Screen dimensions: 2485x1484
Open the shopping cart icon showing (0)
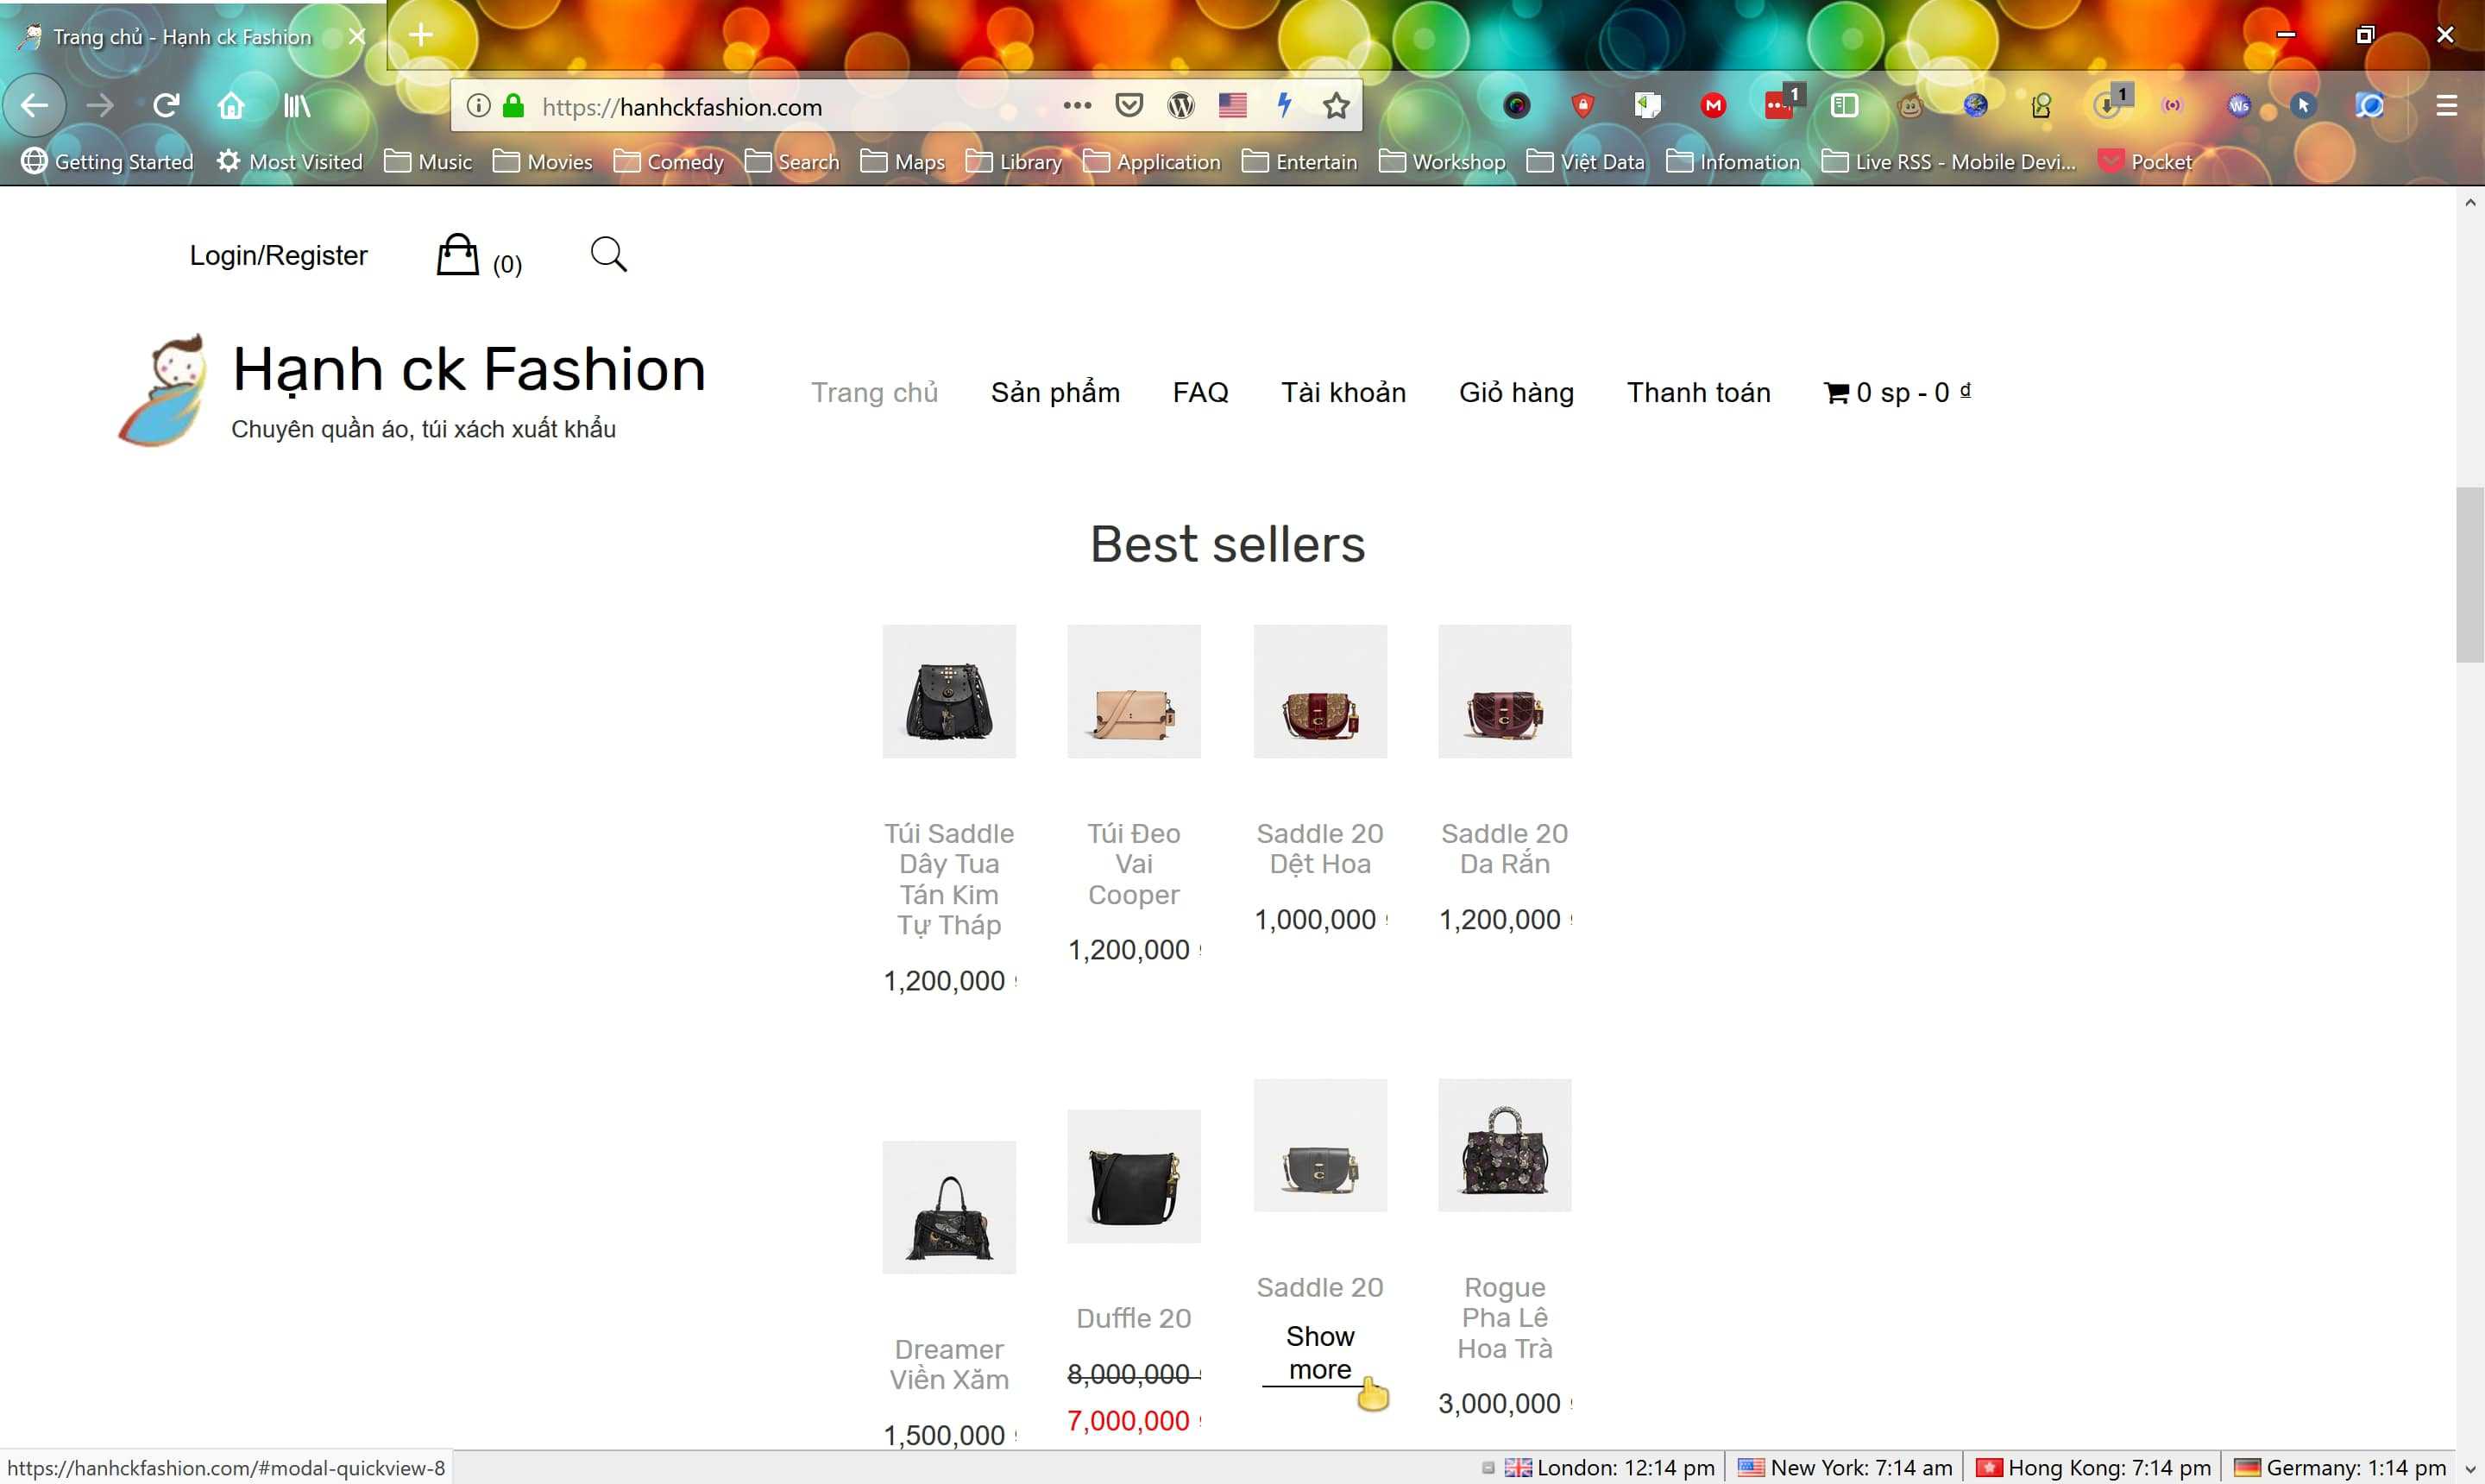[459, 255]
